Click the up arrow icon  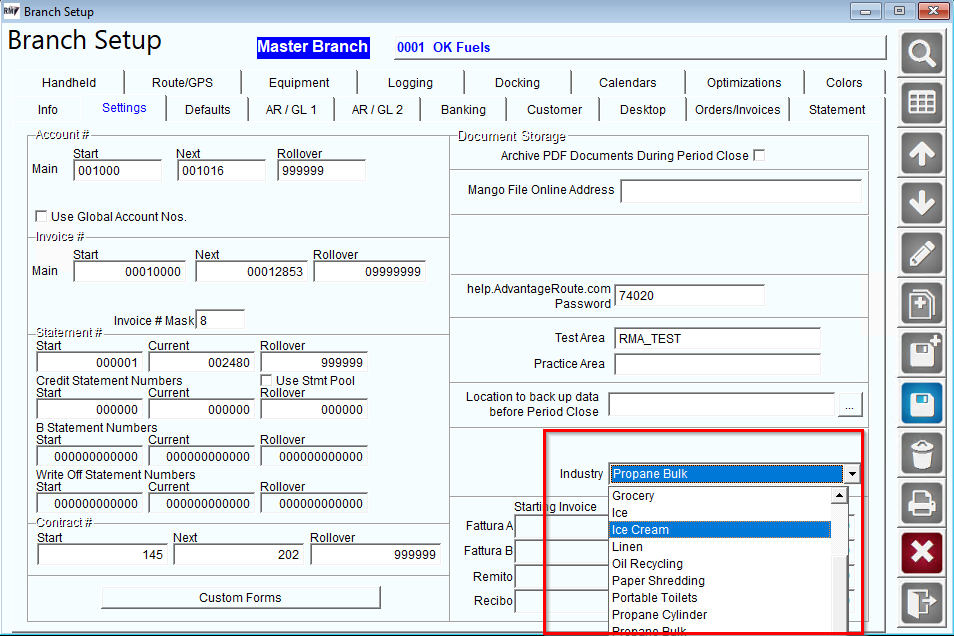pyautogui.click(x=922, y=154)
